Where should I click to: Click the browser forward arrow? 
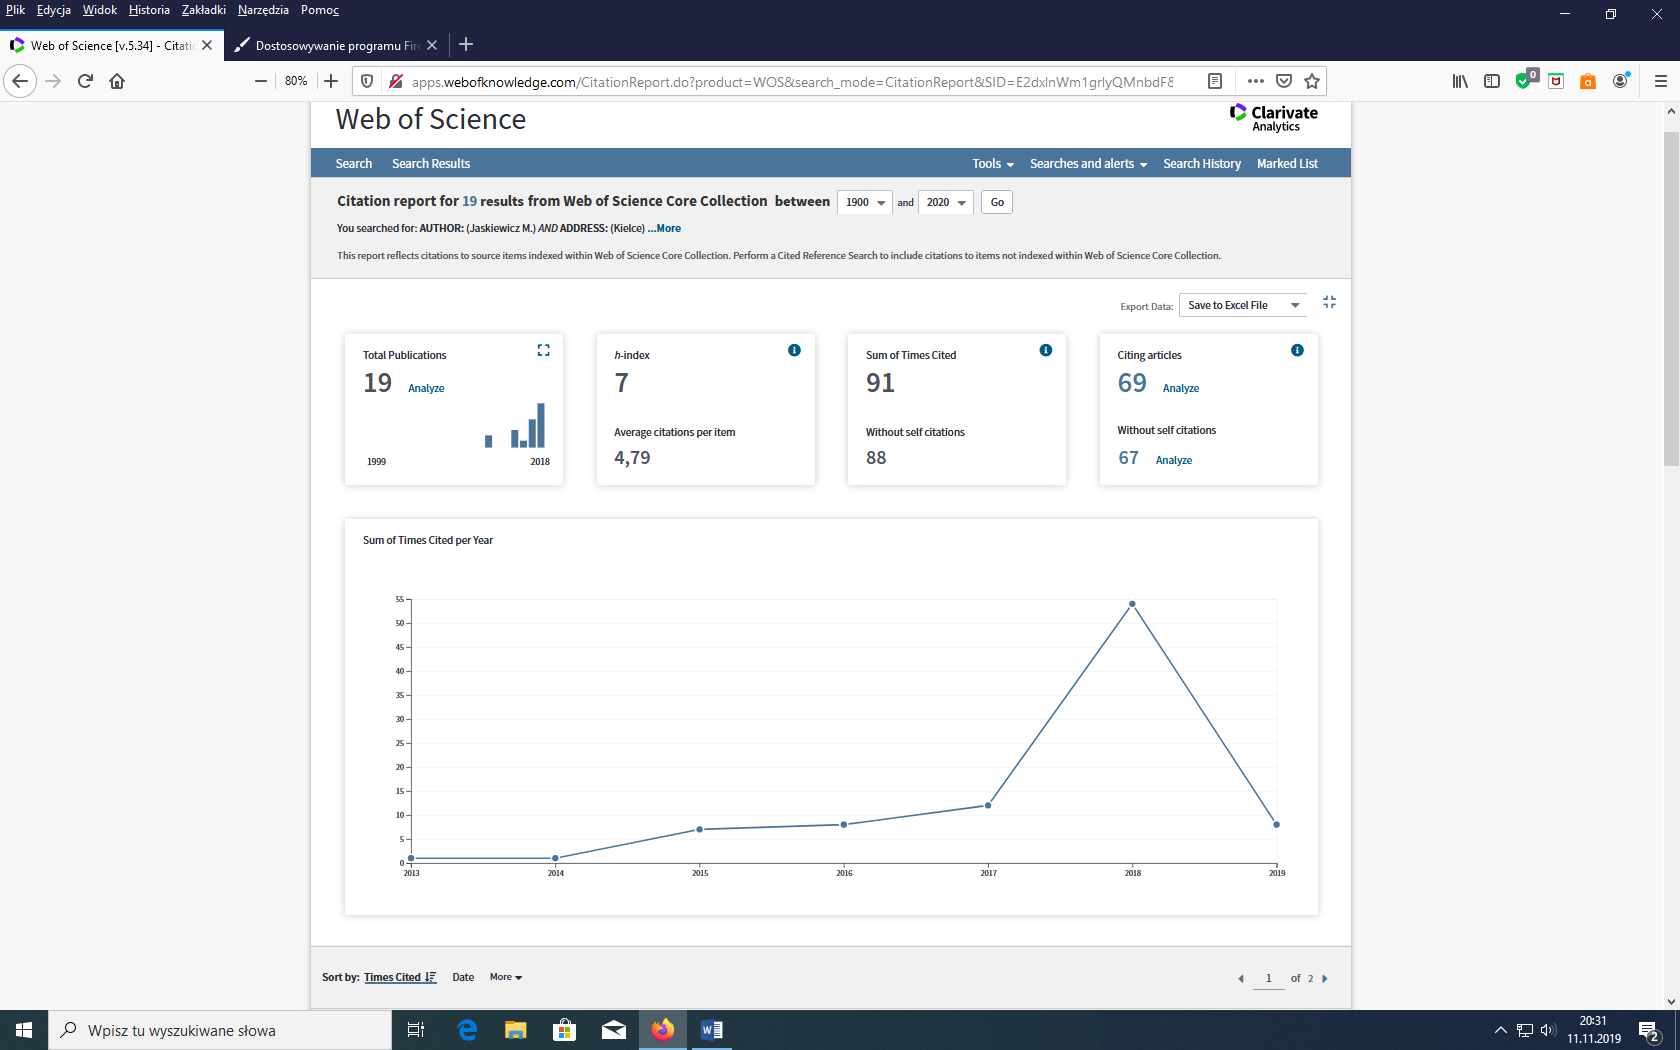(x=54, y=81)
